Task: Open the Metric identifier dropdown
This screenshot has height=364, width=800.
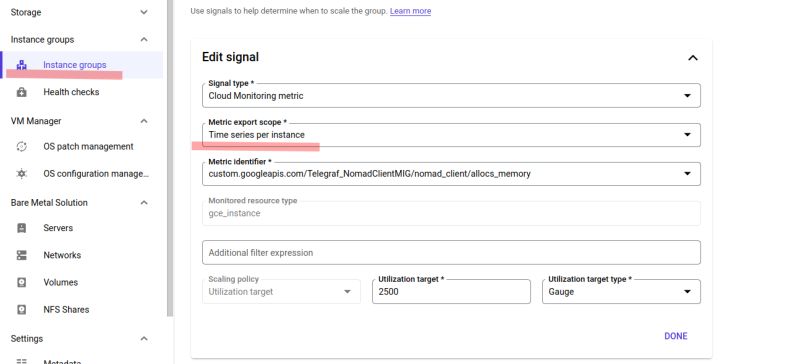Action: pyautogui.click(x=451, y=174)
